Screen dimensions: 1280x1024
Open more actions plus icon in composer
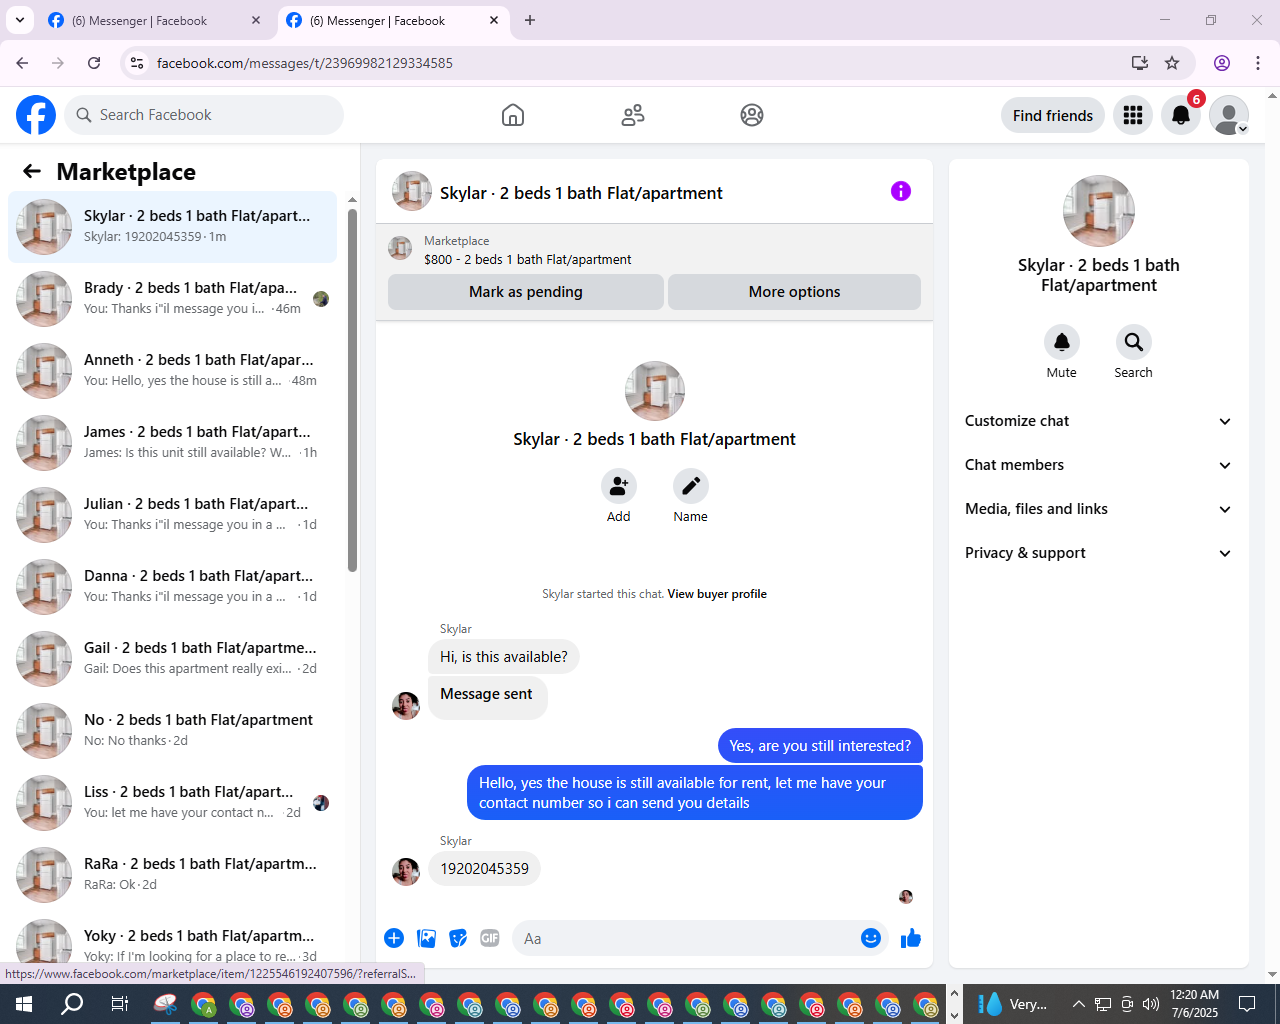[x=394, y=938]
